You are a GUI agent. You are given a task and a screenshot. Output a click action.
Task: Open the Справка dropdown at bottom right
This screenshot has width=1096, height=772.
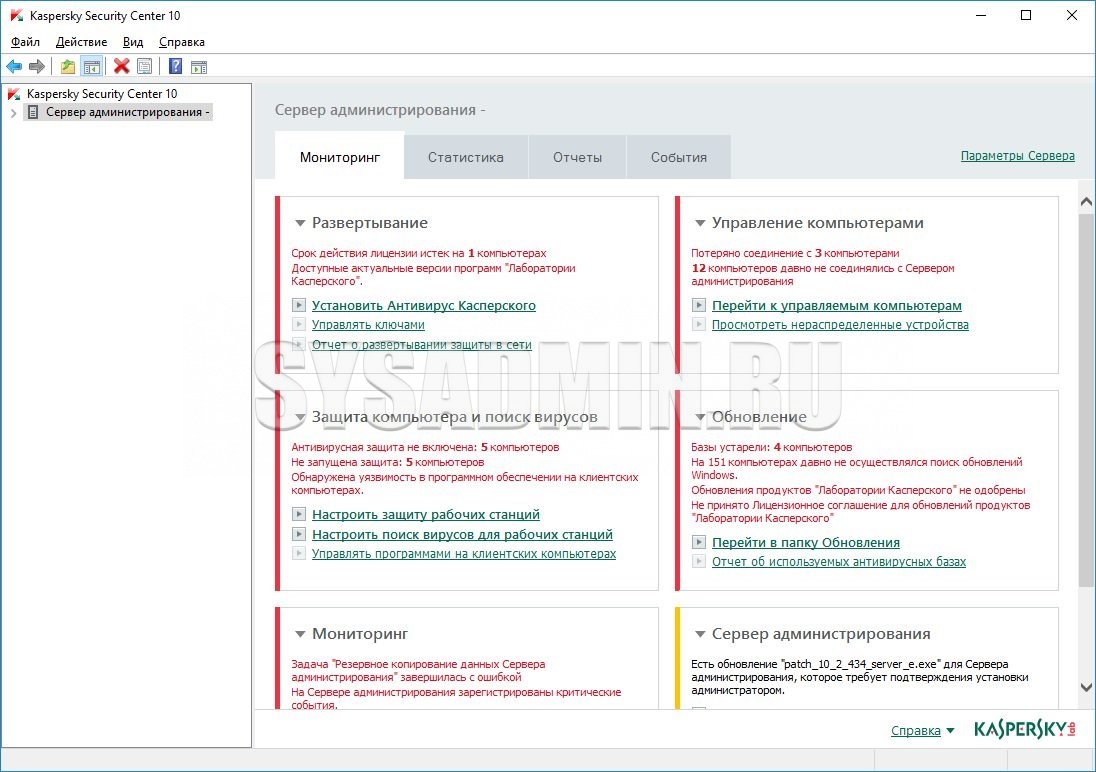point(949,731)
